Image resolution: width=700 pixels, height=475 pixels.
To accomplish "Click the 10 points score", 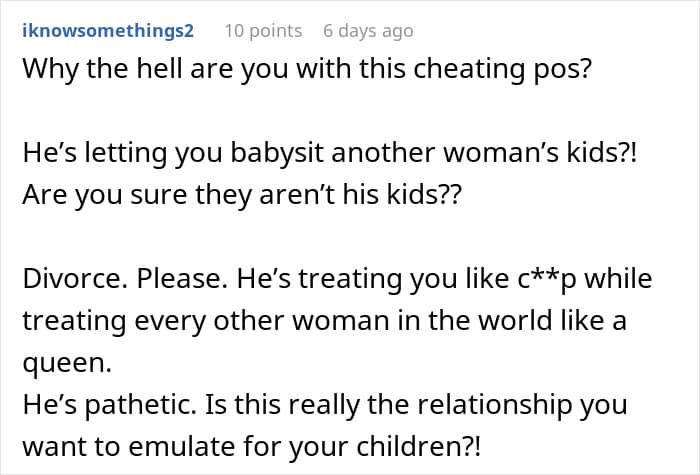I will [263, 31].
